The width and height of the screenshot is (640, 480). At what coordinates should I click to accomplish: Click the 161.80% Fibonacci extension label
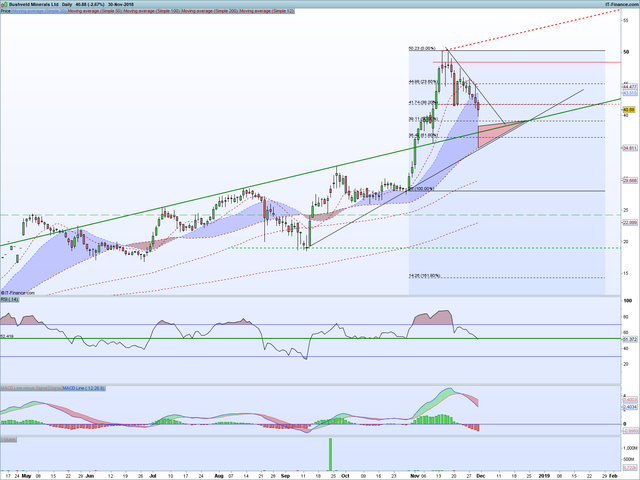click(x=424, y=276)
